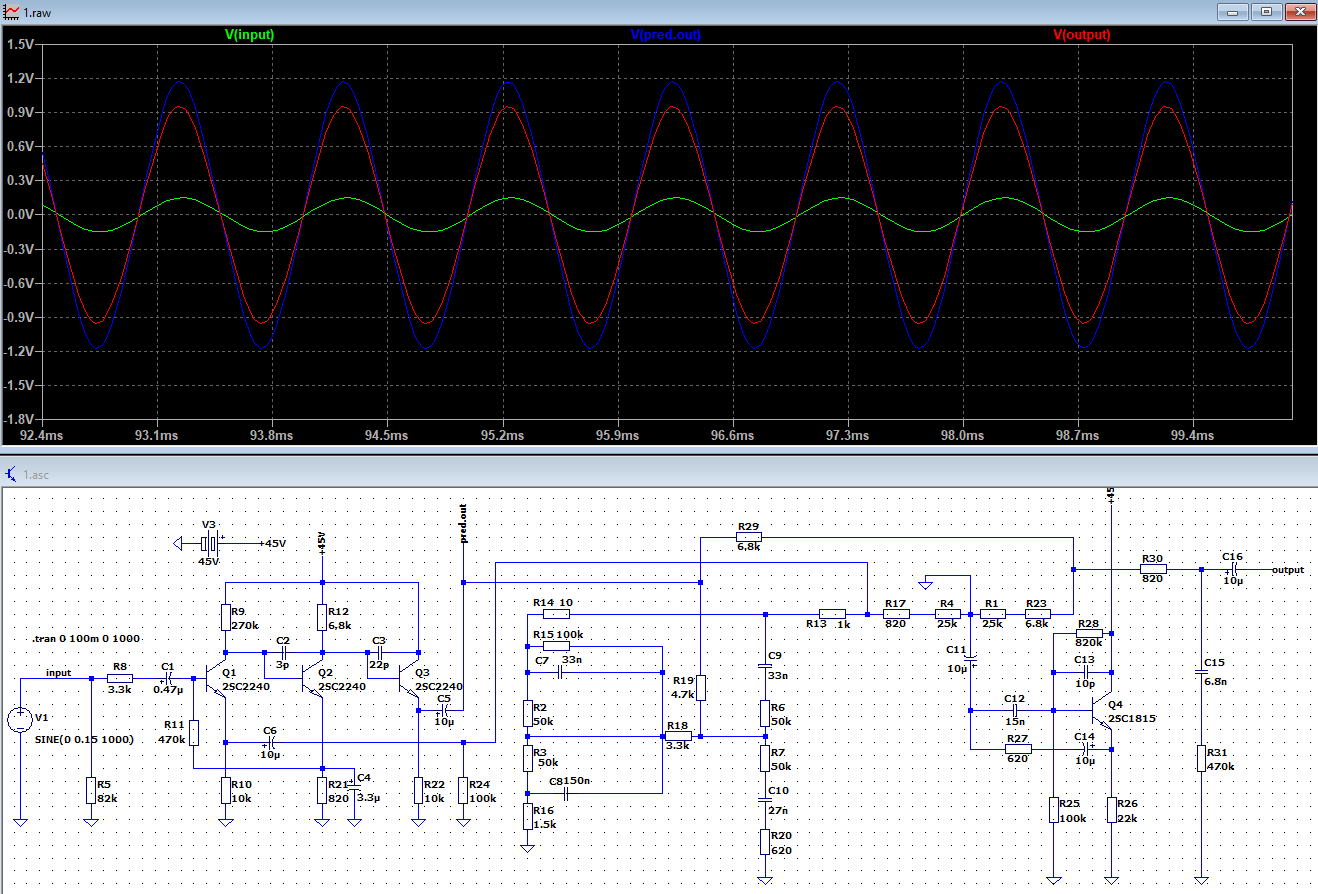The image size is (1318, 894).
Task: Maximize the 1.raw waveform window
Action: 1266,11
